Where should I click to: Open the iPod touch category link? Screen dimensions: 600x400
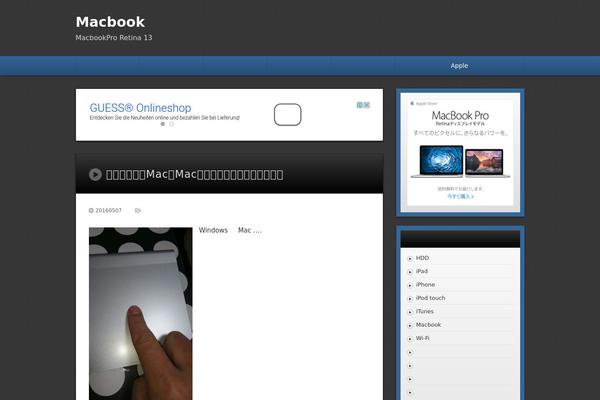430,298
